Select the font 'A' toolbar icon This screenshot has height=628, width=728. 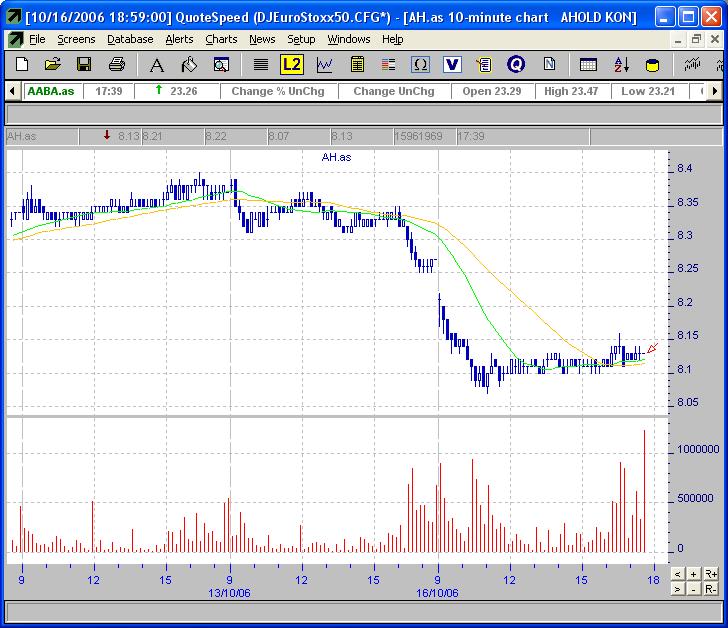pyautogui.click(x=156, y=65)
